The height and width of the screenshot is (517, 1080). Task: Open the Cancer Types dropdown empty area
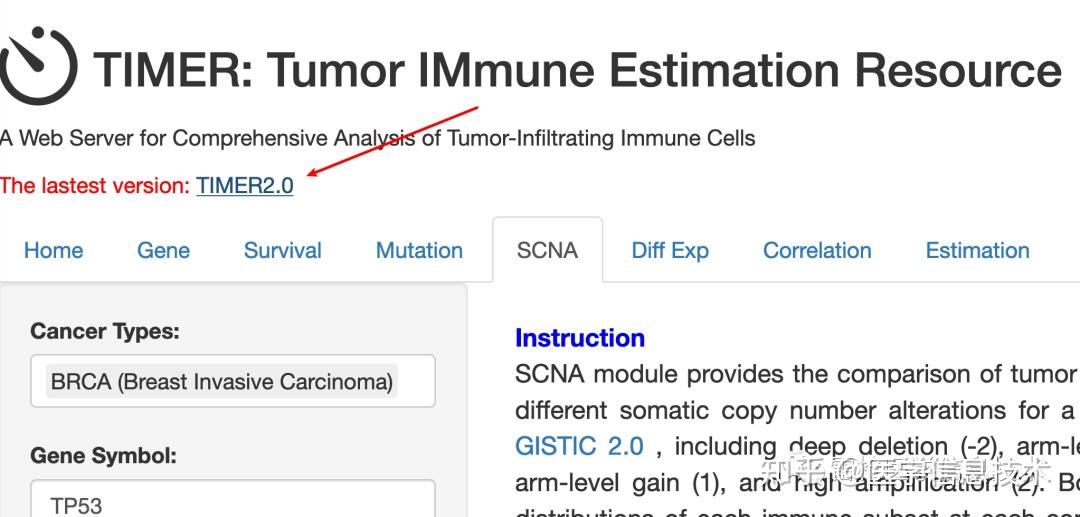[x=416, y=382]
